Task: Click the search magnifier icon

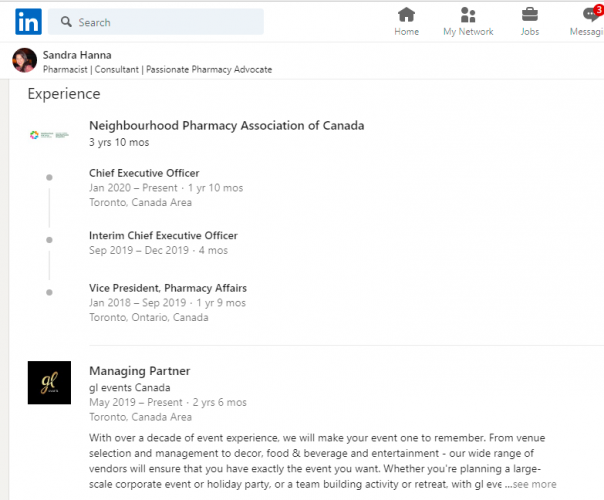Action: [x=66, y=22]
